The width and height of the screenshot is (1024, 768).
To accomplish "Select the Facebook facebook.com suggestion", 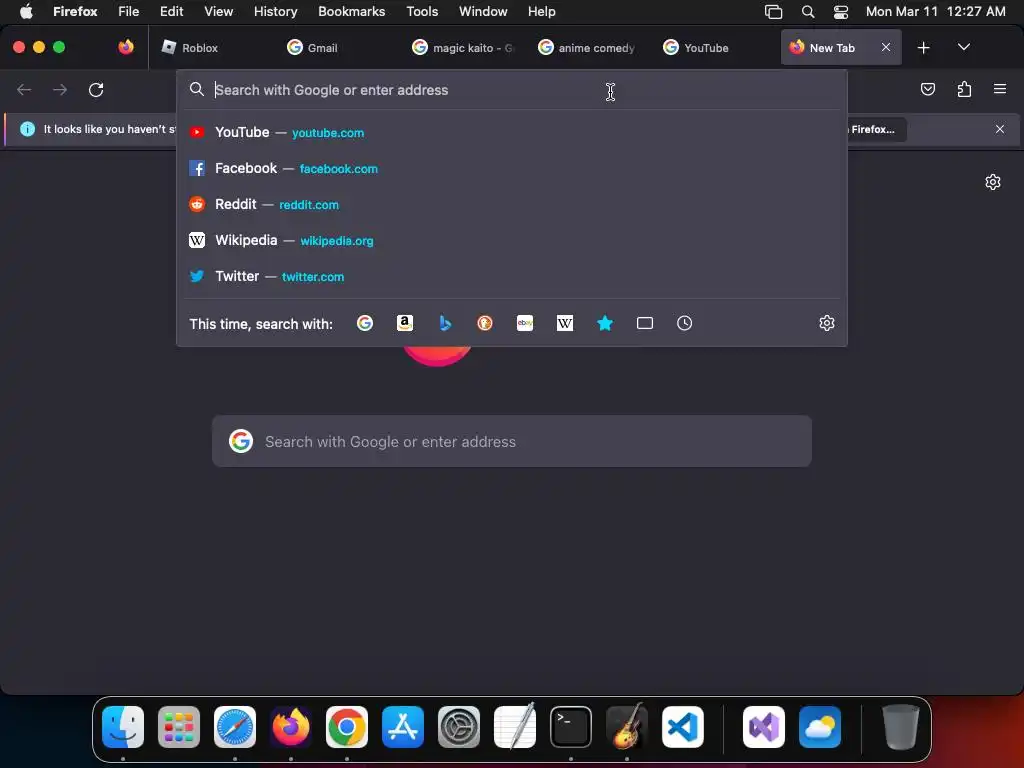I will coord(512,168).
